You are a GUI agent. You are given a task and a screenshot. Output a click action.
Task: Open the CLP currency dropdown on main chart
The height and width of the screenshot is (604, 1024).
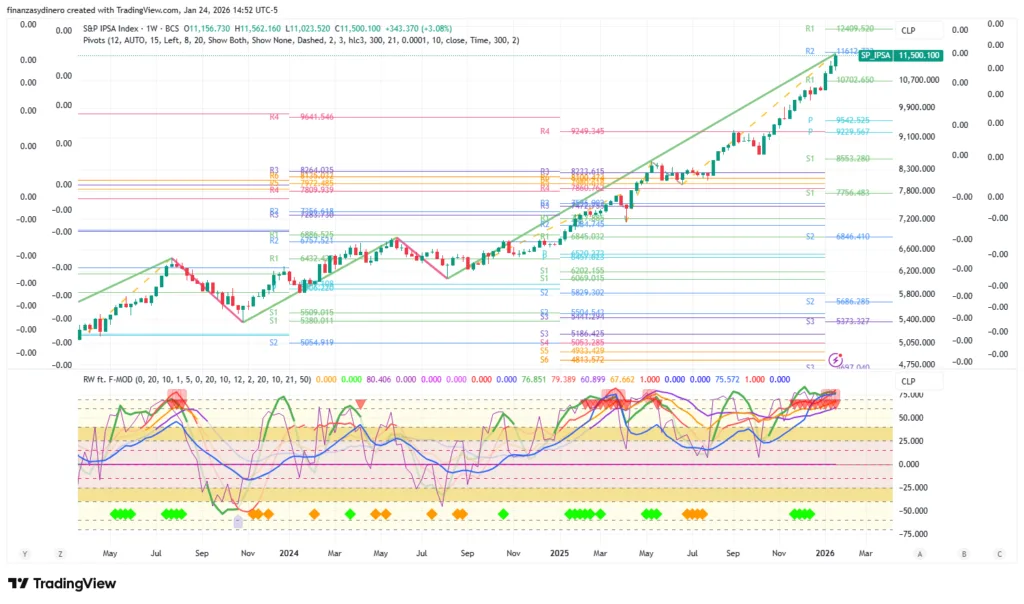[x=908, y=31]
